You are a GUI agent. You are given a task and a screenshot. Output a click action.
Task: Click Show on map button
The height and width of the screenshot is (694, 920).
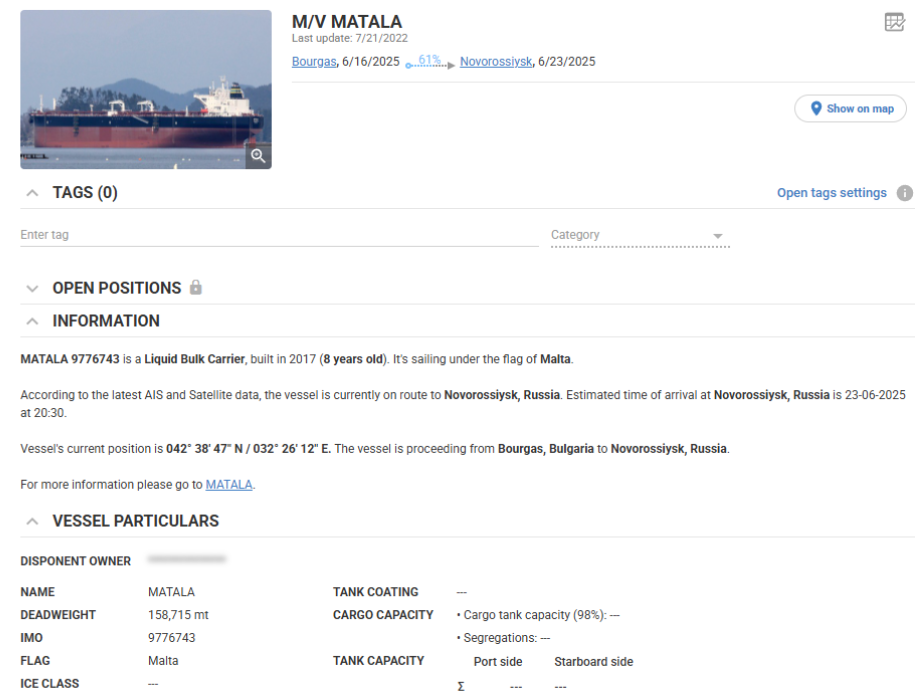point(850,109)
